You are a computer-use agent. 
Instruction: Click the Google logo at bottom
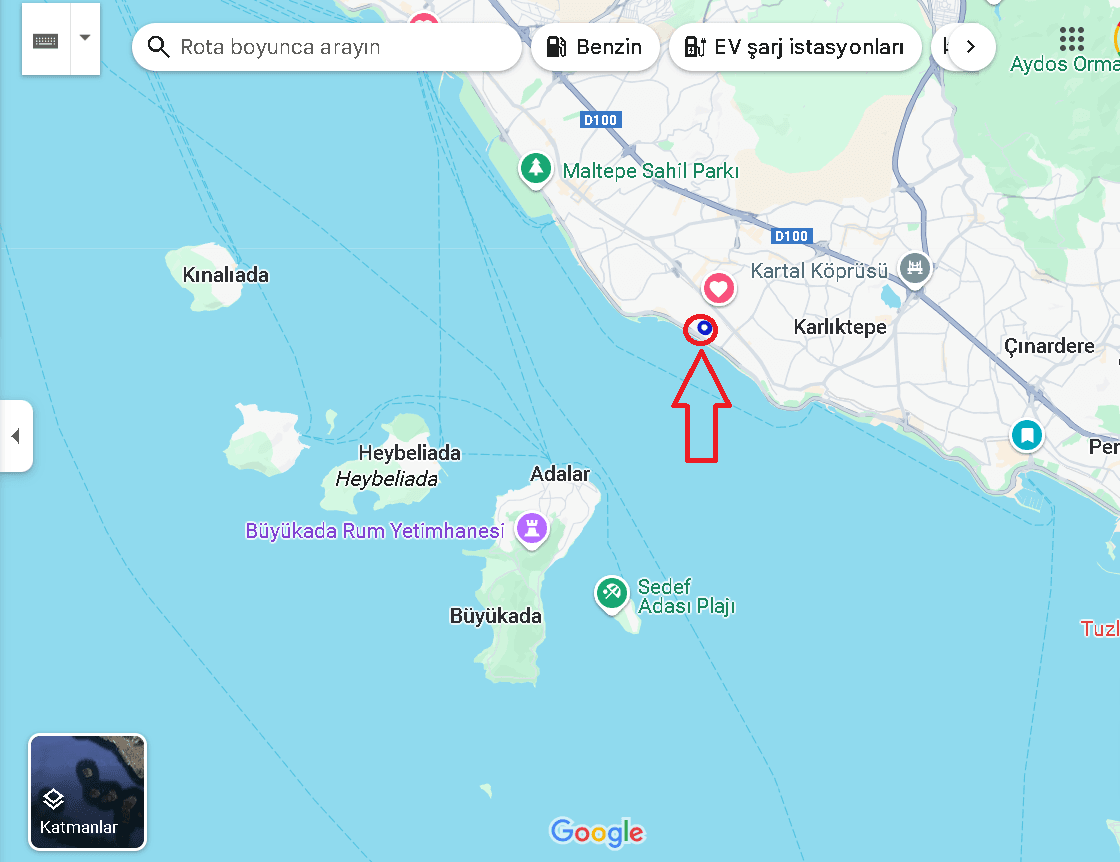point(597,833)
